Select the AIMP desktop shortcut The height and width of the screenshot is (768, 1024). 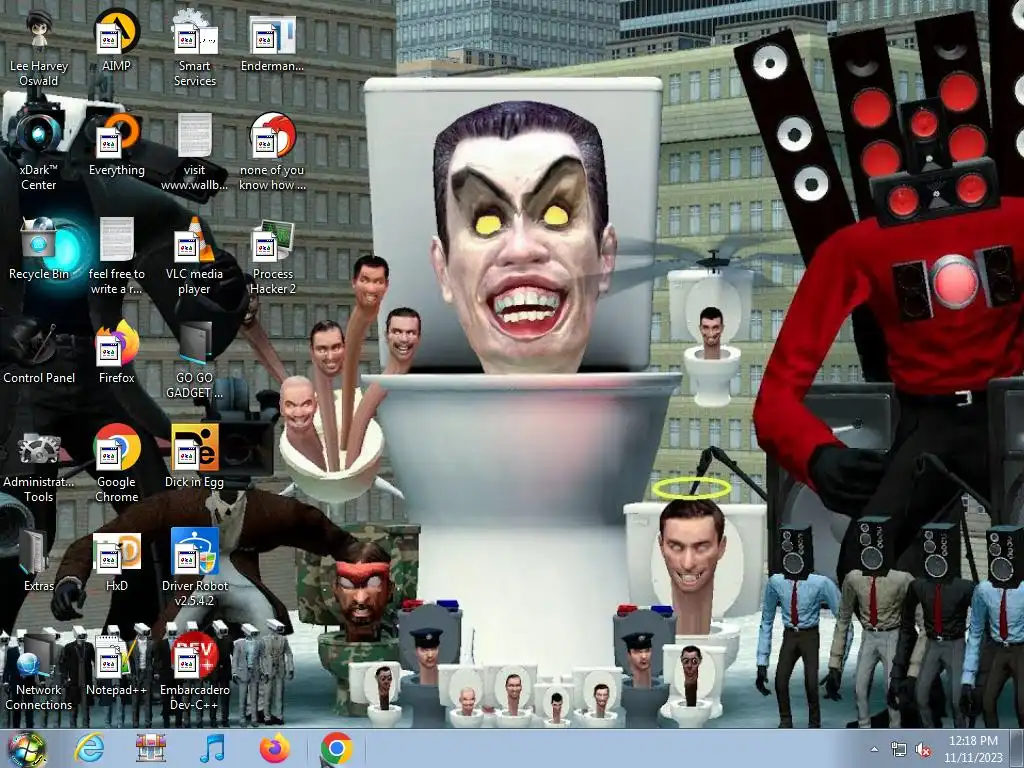pyautogui.click(x=116, y=40)
